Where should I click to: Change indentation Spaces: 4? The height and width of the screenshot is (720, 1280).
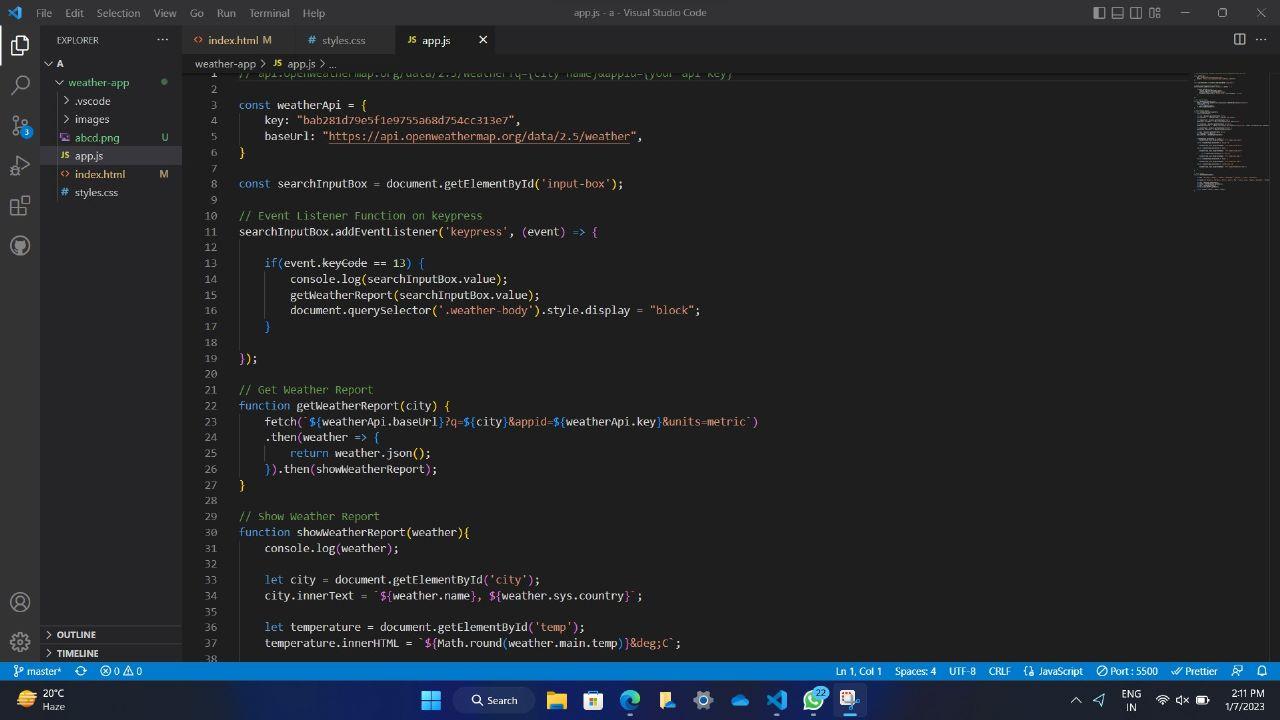click(x=915, y=671)
